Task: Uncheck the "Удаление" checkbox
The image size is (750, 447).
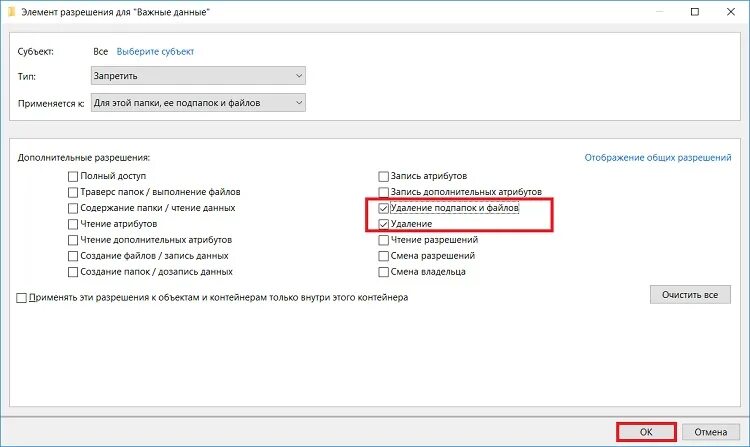Action: click(x=383, y=224)
